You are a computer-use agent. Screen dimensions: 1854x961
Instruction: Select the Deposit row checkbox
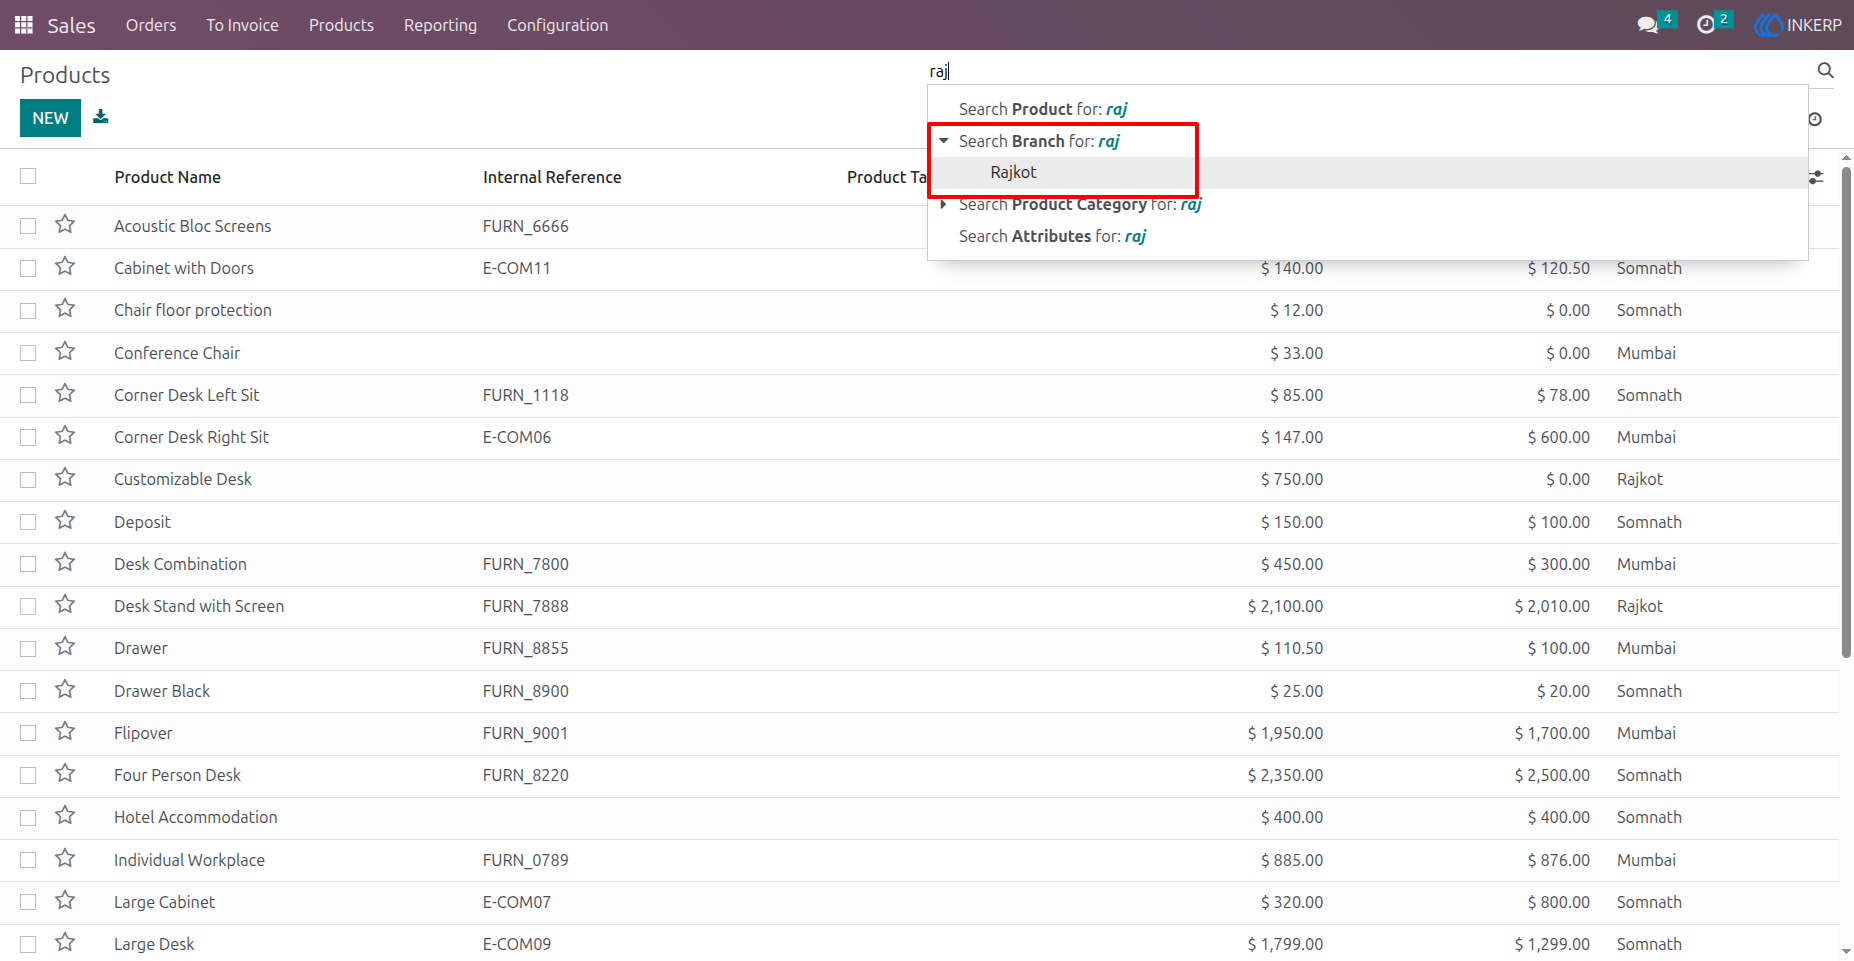tap(28, 522)
